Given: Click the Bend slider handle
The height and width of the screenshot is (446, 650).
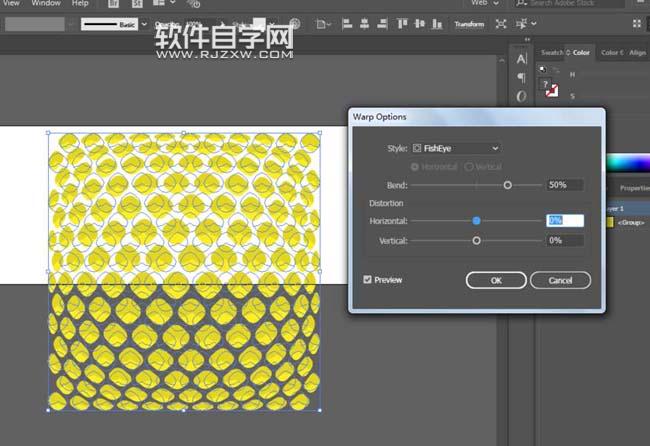Looking at the screenshot, I should point(507,185).
